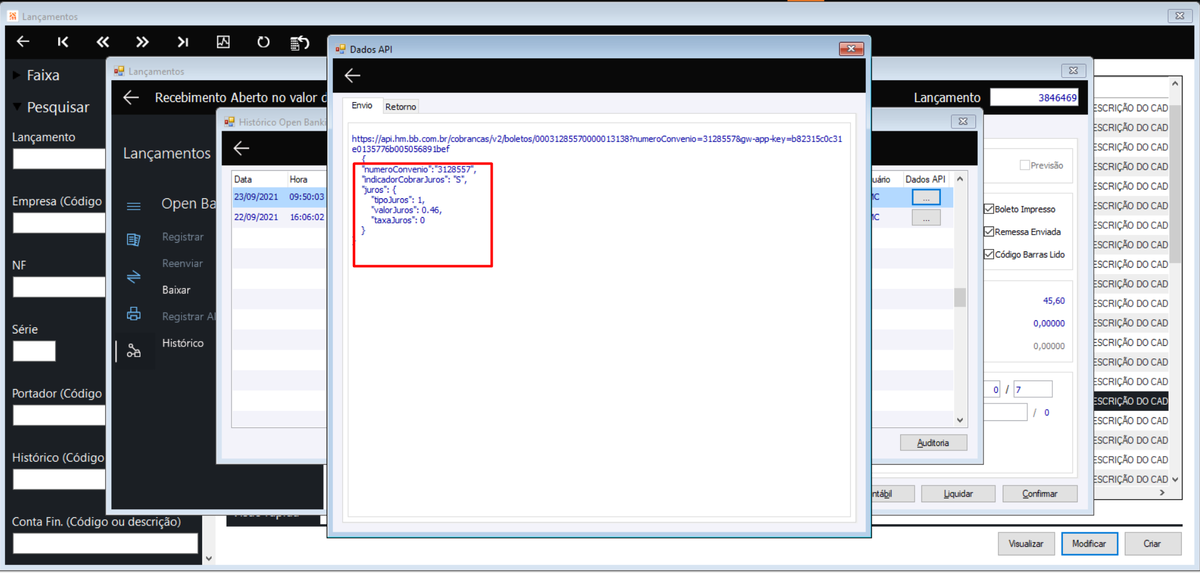This screenshot has width=1200, height=573.
Task: Click the Auditoria button
Action: pyautogui.click(x=934, y=442)
